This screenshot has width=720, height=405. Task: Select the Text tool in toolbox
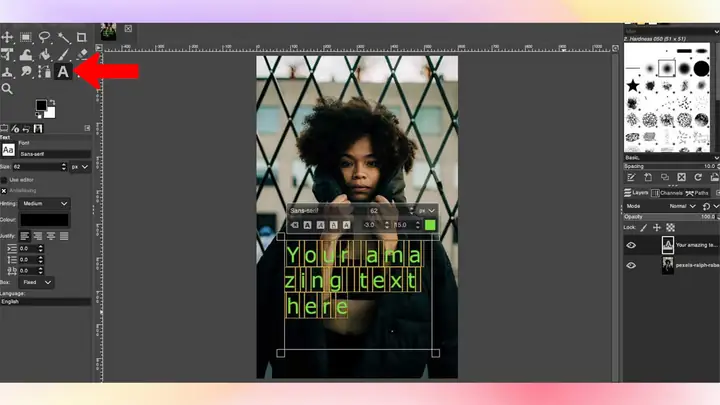tap(63, 72)
